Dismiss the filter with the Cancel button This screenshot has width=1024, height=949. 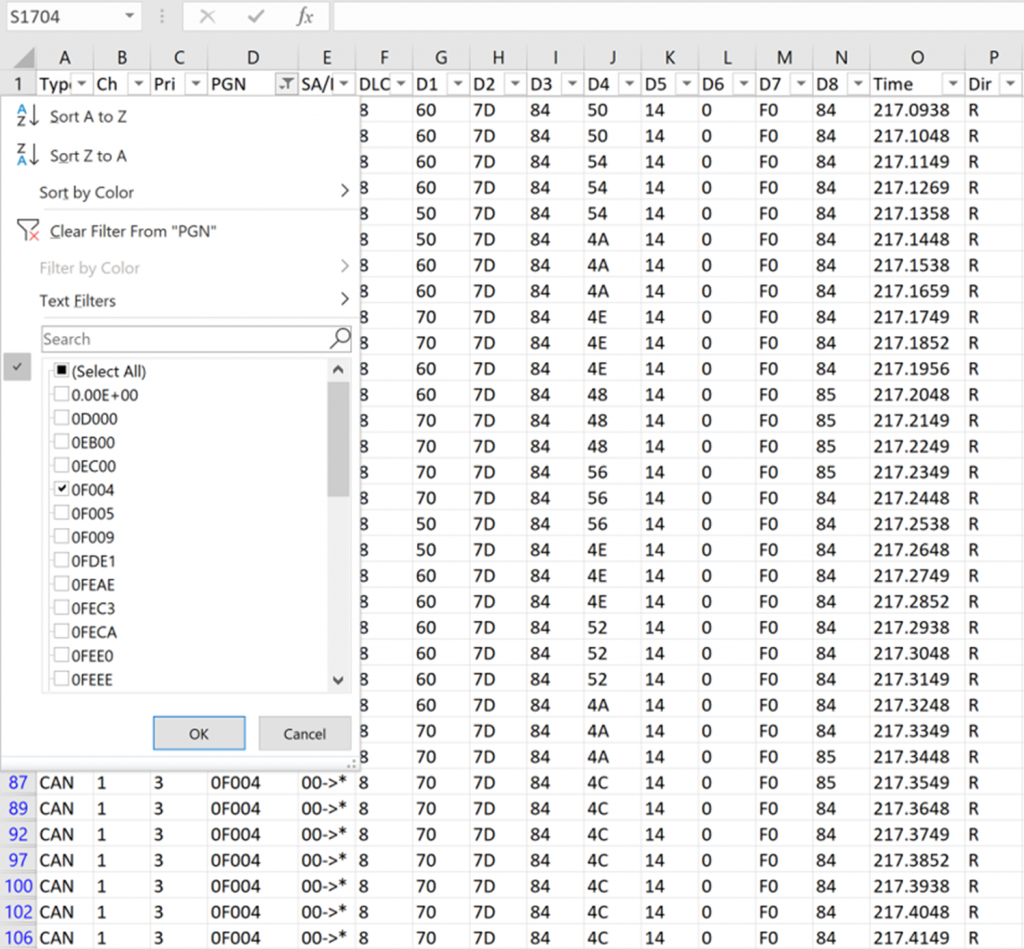pos(304,733)
